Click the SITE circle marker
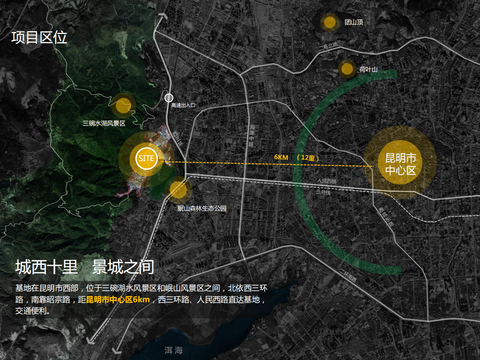Image resolution: width=480 pixels, height=360 pixels. coord(146,158)
